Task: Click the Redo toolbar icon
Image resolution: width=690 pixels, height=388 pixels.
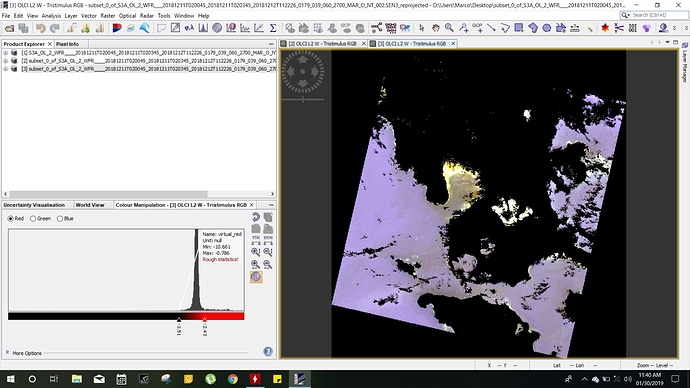Action: click(55, 28)
